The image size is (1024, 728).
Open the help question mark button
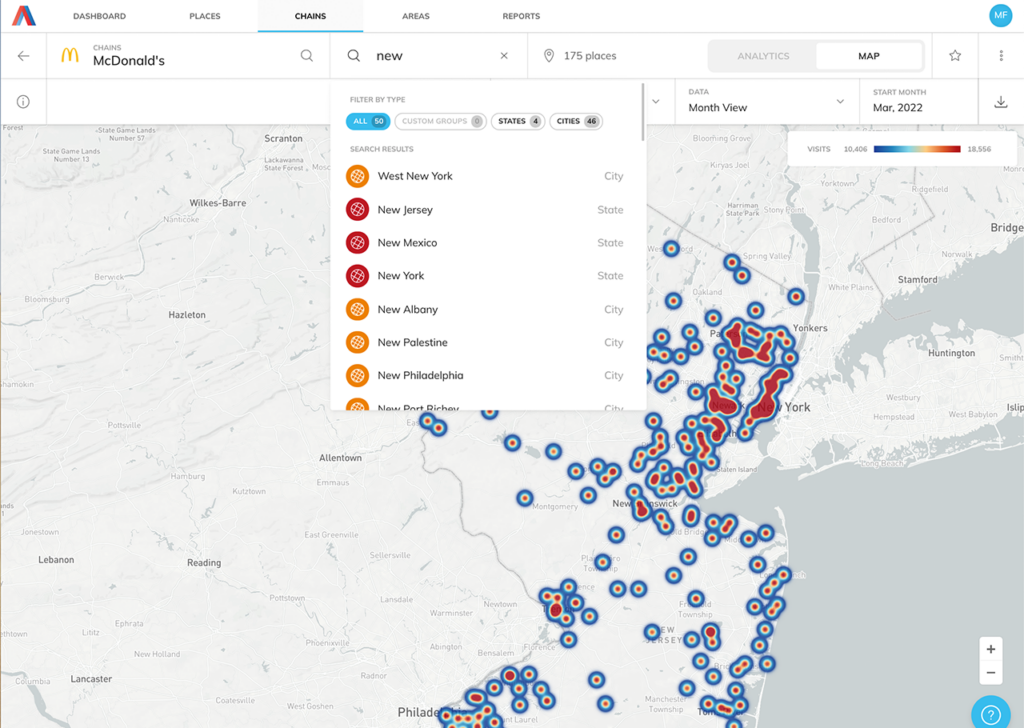(990, 713)
